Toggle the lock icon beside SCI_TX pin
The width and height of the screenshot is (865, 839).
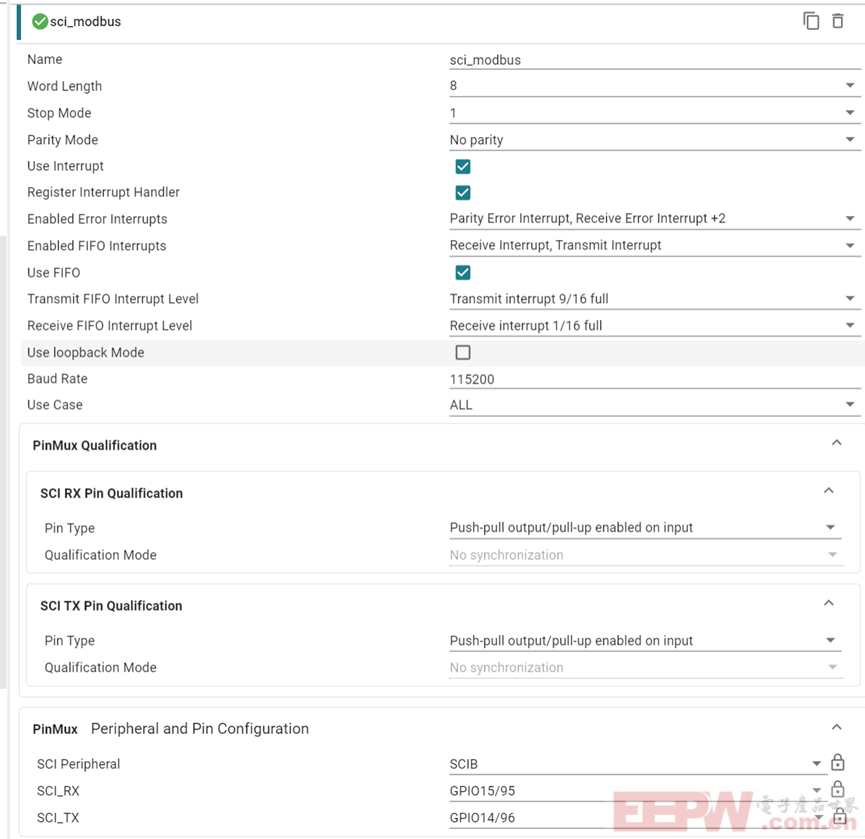pyautogui.click(x=839, y=815)
